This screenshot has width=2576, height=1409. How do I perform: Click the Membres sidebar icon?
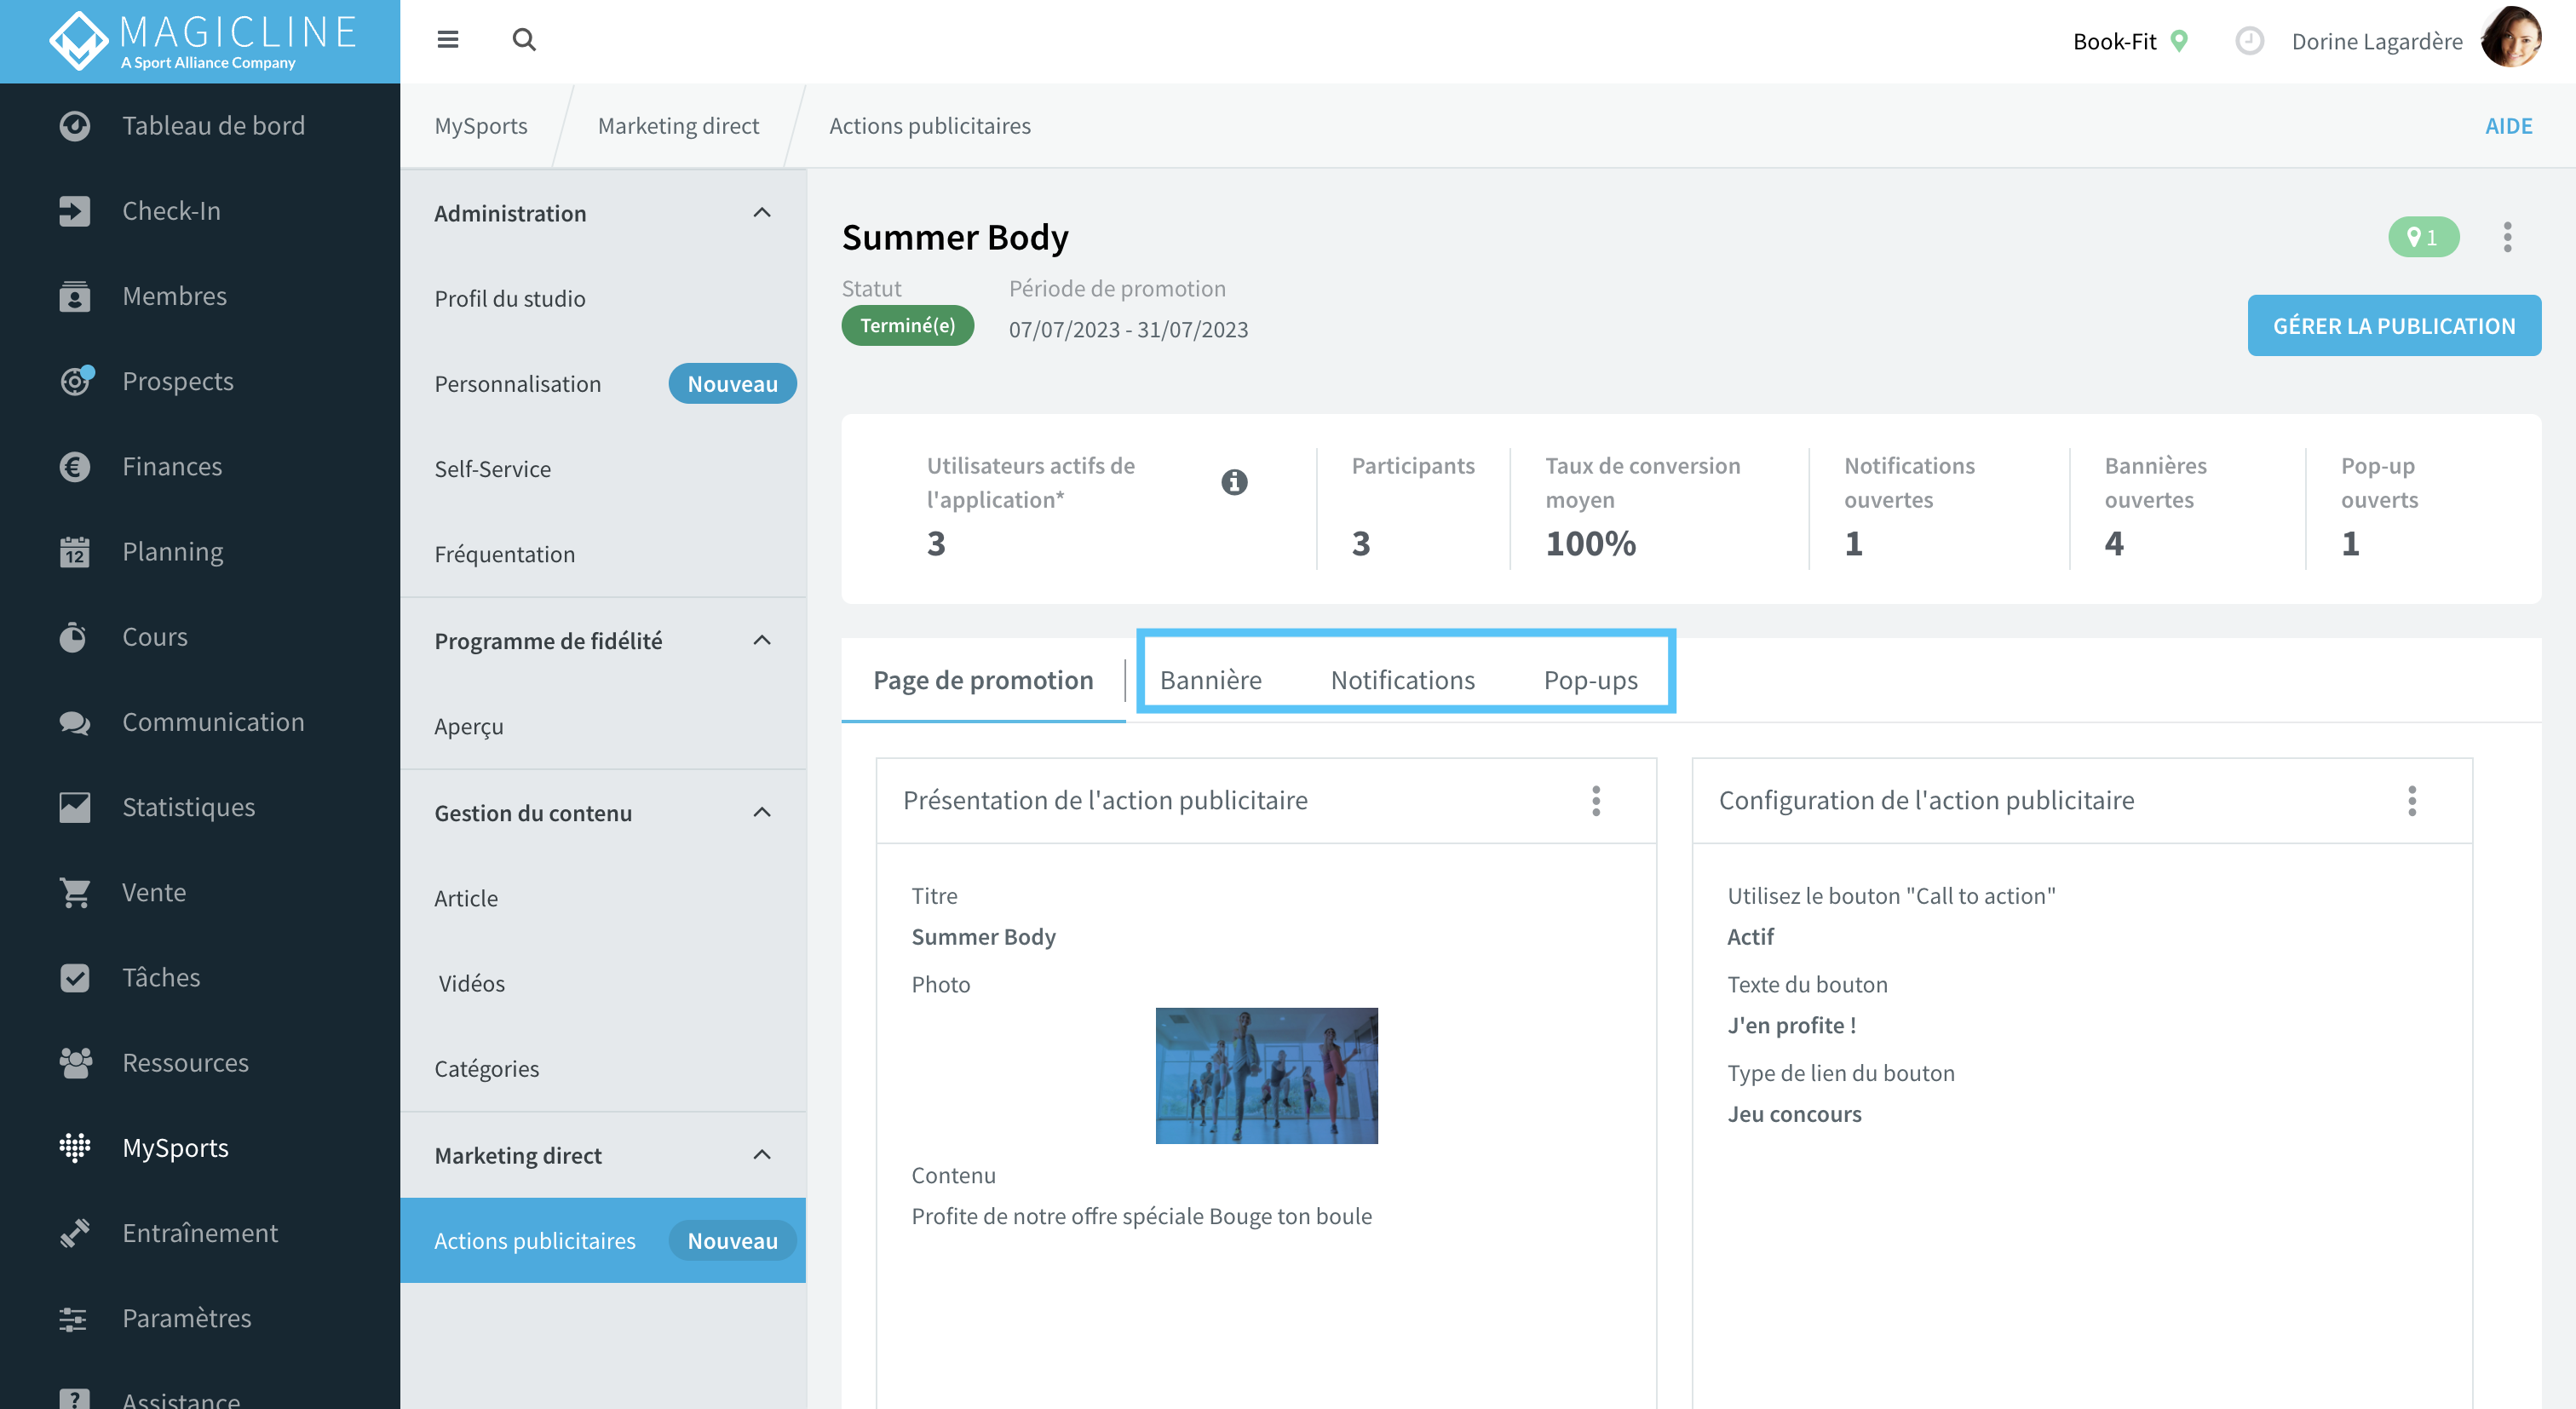click(x=75, y=296)
